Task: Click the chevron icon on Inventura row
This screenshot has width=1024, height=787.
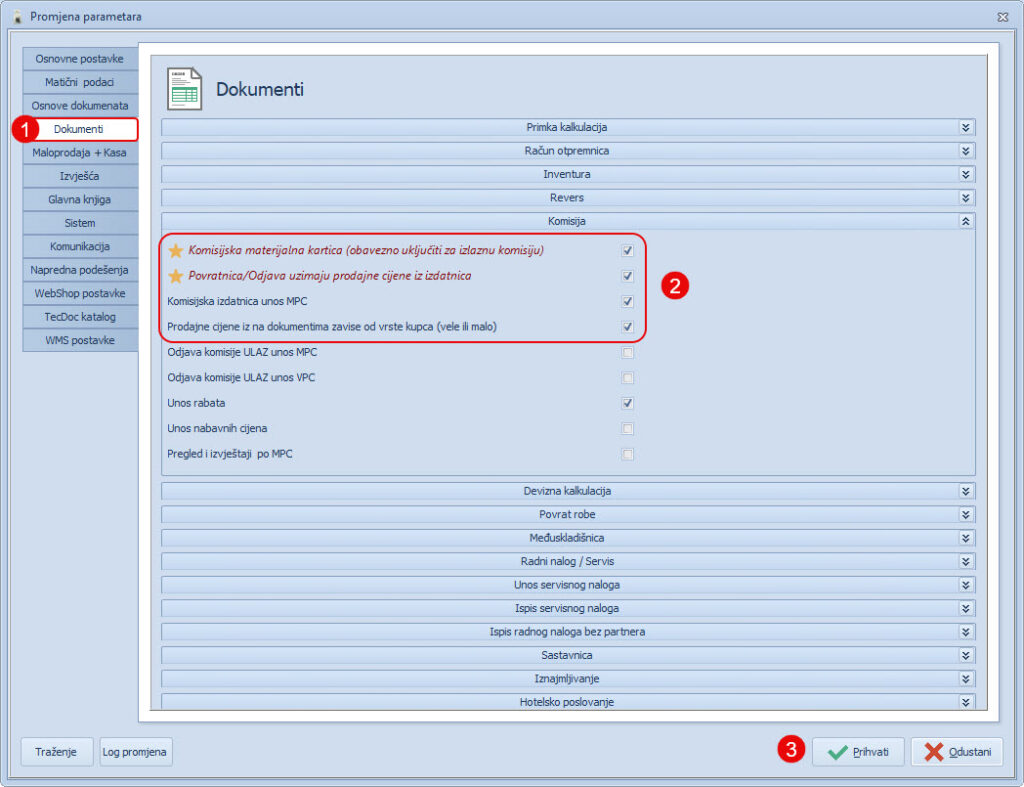Action: click(x=965, y=174)
